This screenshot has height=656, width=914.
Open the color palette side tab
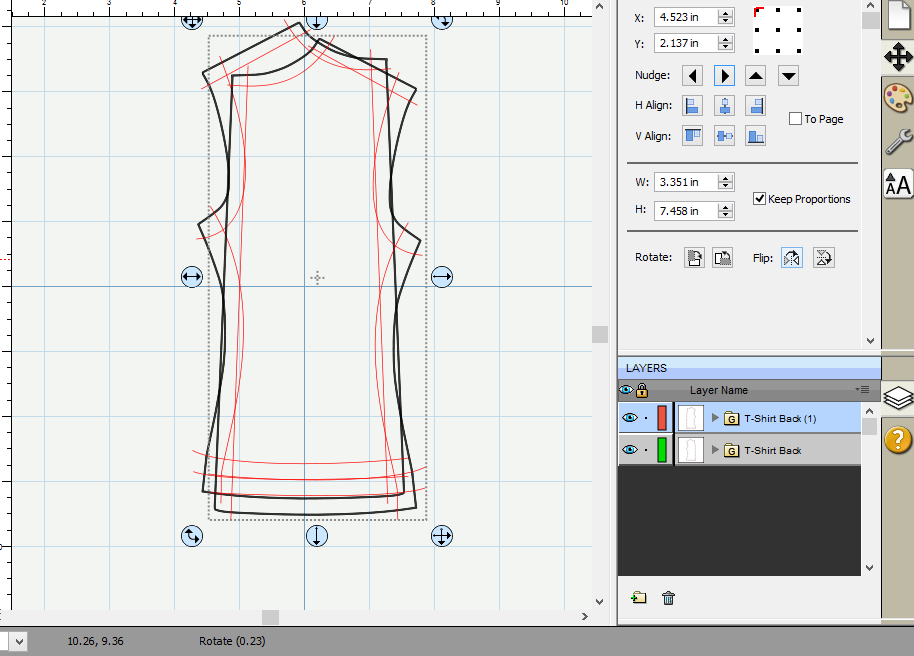click(898, 98)
